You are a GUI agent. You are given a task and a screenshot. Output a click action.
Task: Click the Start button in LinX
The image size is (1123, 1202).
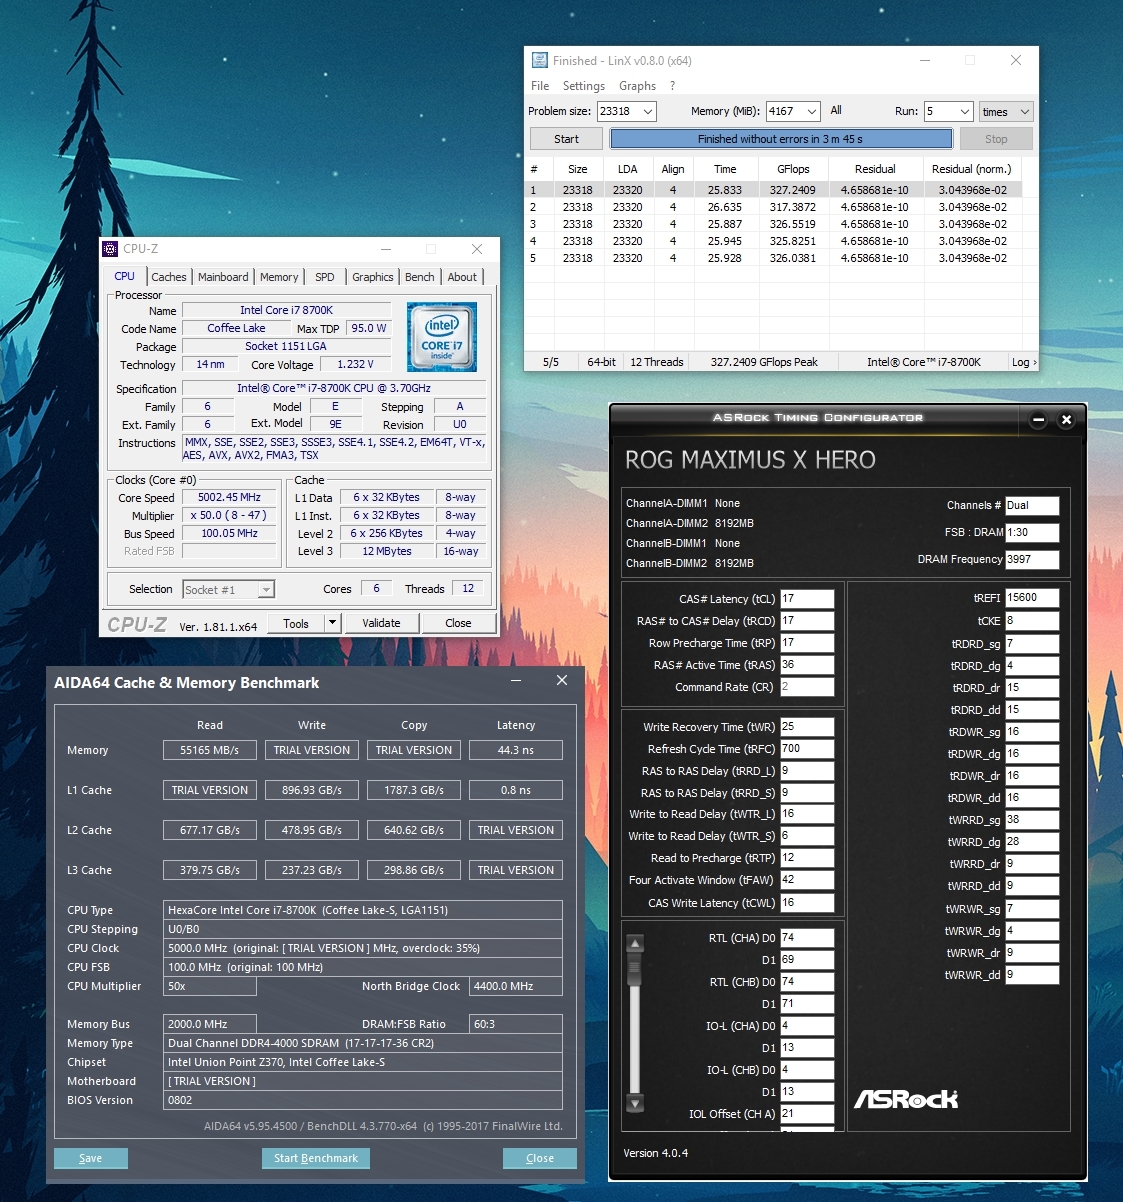point(566,139)
